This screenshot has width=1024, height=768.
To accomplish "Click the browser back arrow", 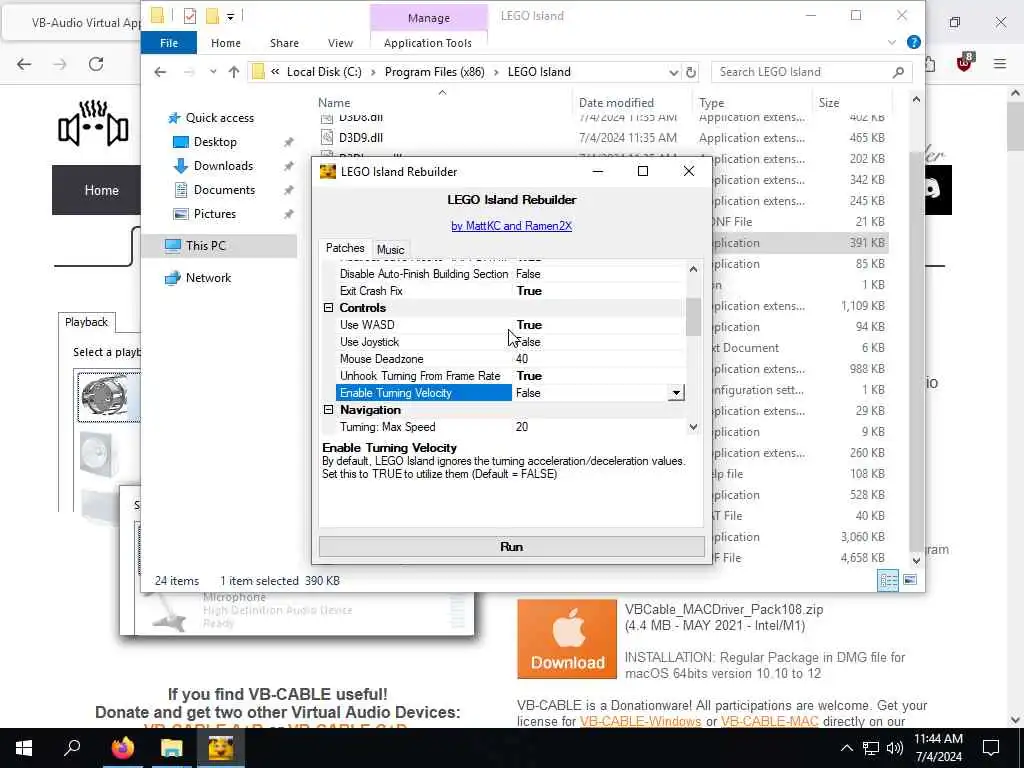I will [24, 64].
